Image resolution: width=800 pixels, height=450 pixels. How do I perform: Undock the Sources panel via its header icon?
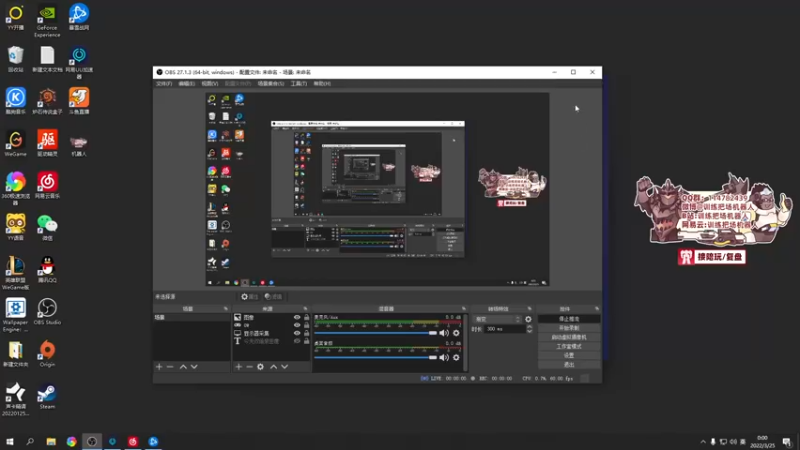point(306,309)
